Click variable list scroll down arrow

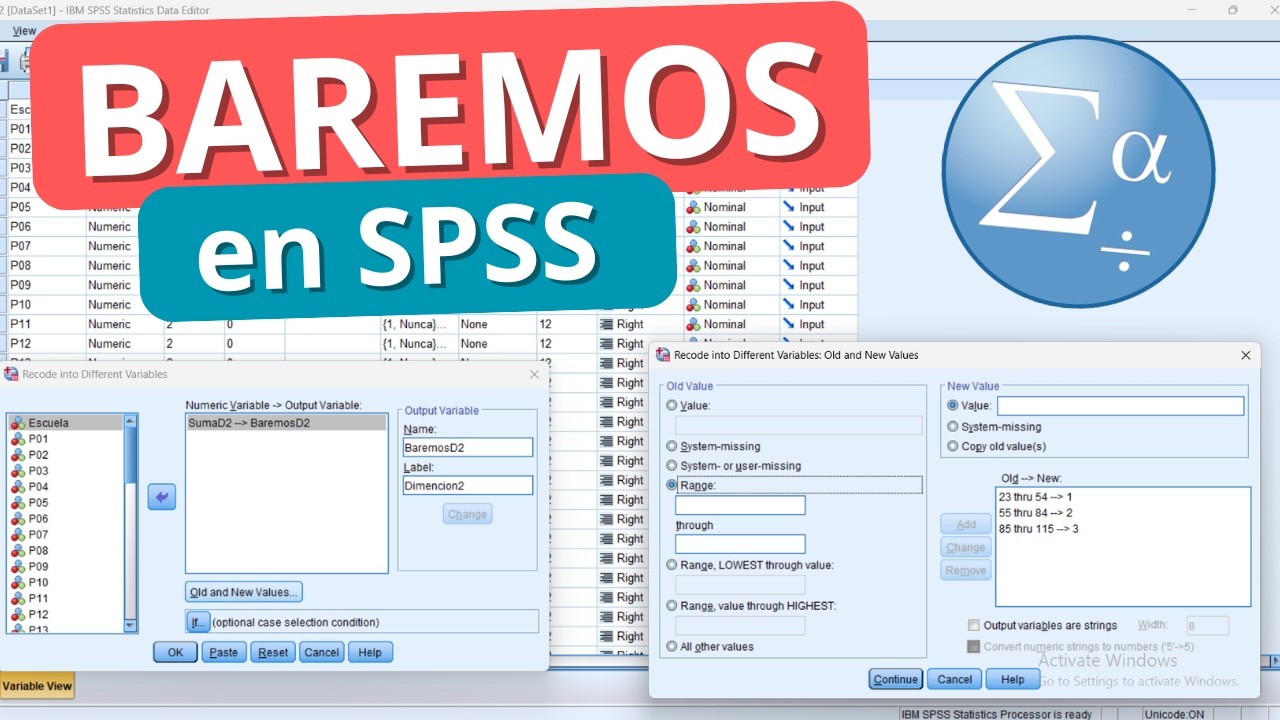pyautogui.click(x=130, y=625)
